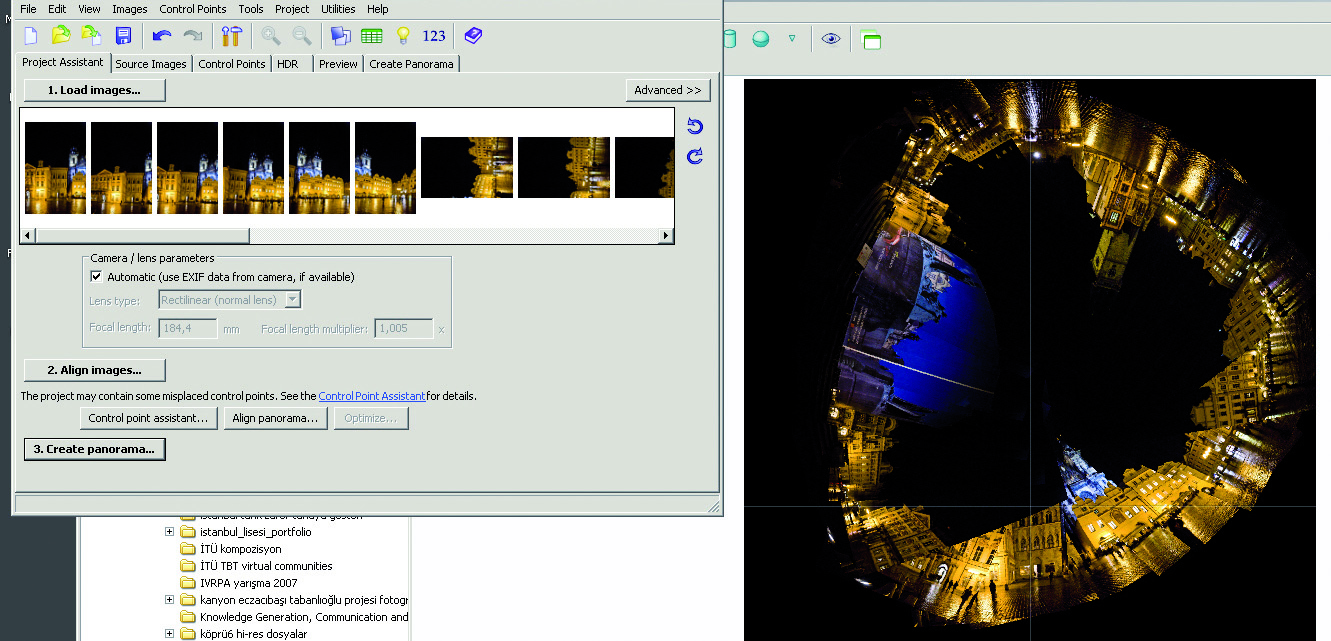Expand the istanbul_lisesi_portfolio folder
This screenshot has width=1331, height=641.
170,532
